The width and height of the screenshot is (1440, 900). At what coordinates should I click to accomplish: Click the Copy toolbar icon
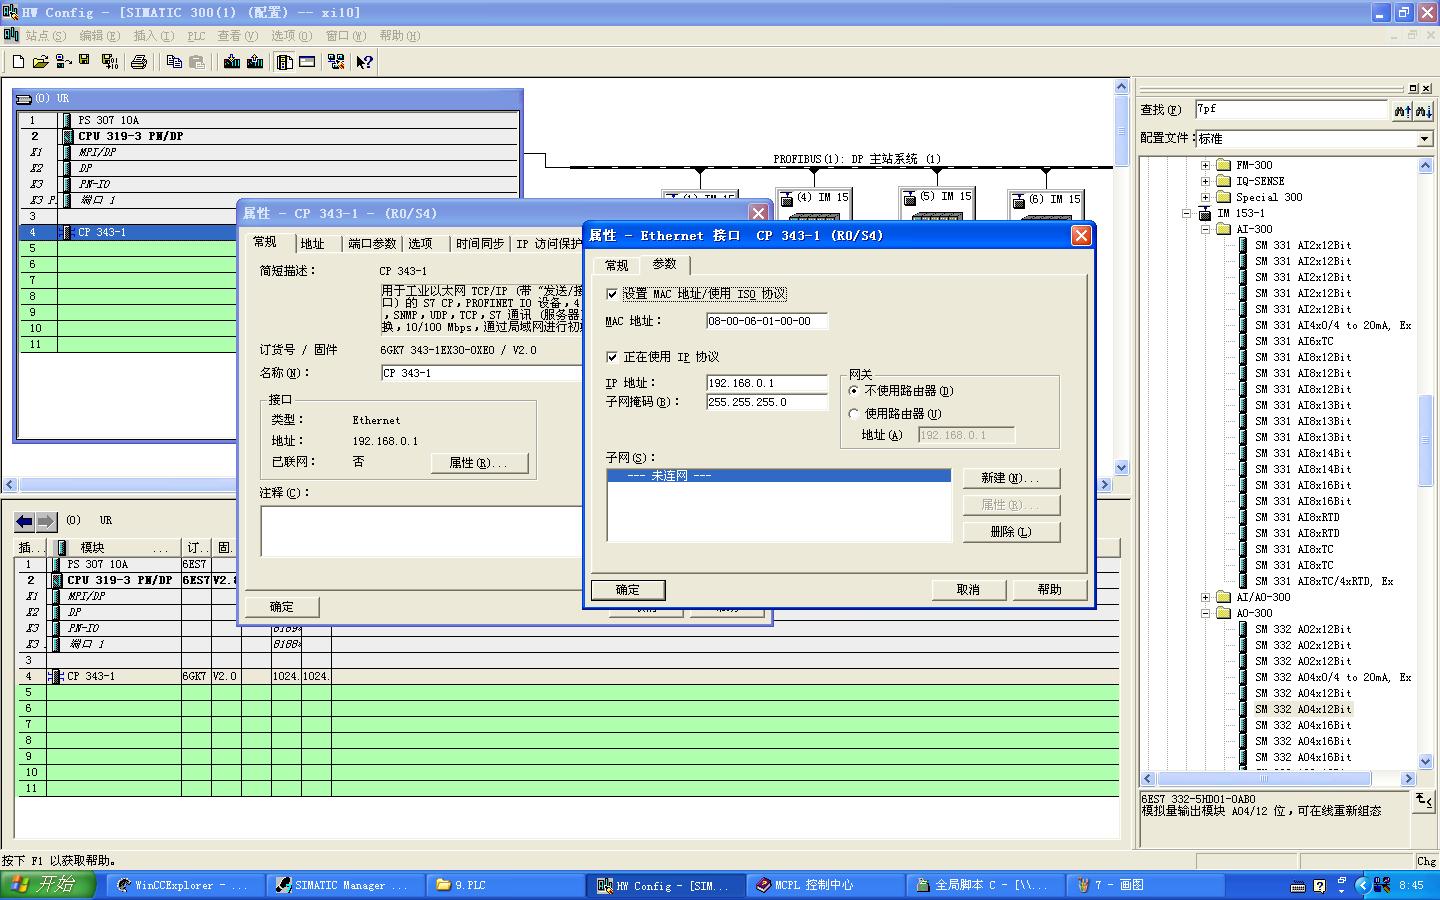point(174,62)
